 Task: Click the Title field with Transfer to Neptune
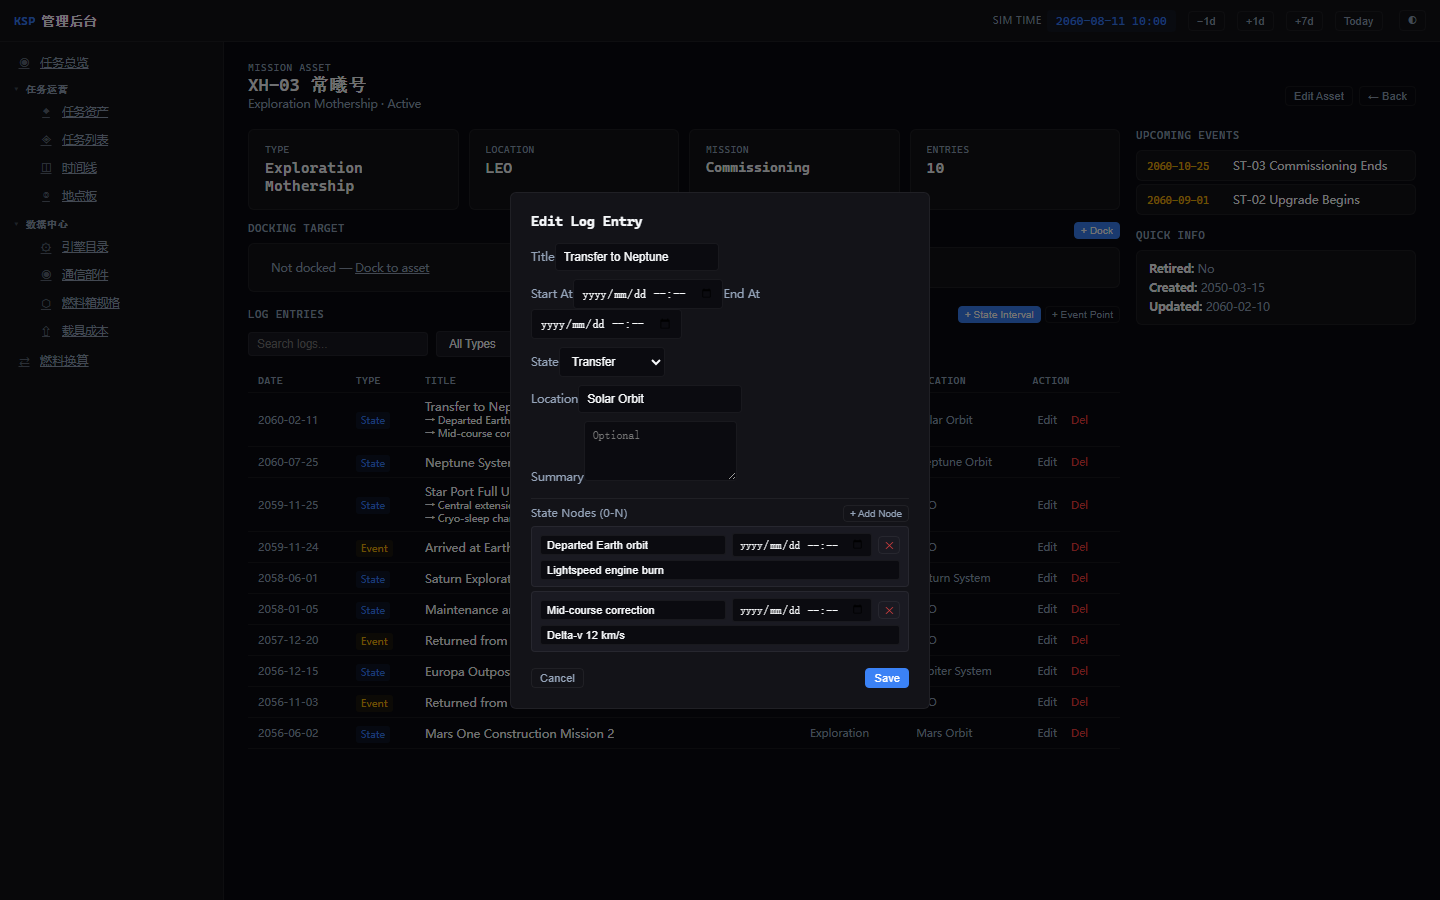pos(637,257)
